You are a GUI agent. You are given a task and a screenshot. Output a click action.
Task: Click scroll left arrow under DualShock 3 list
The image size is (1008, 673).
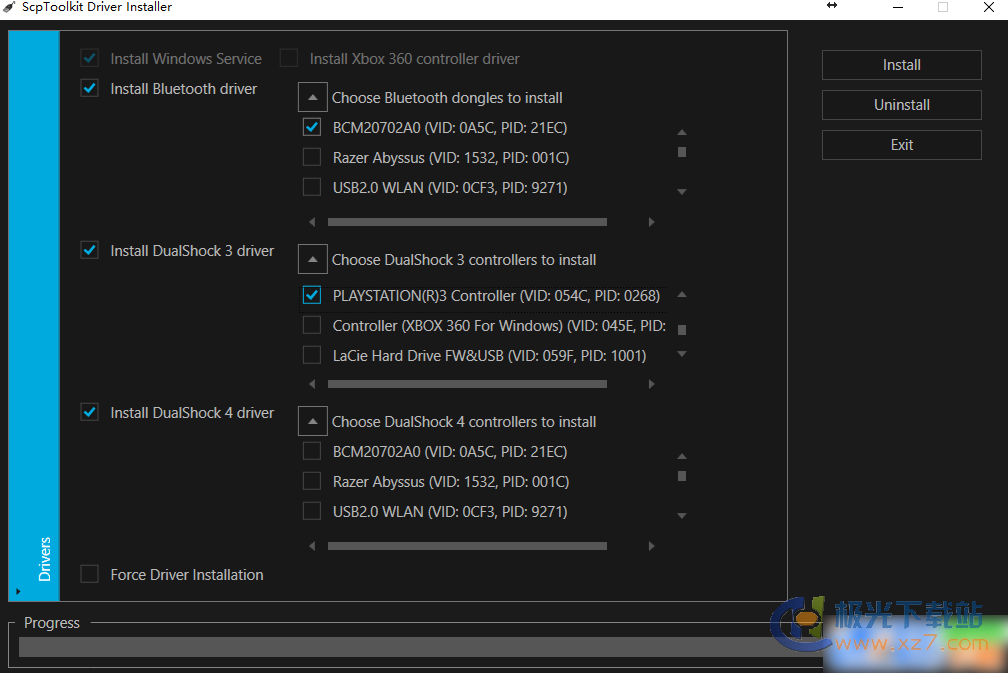pos(312,384)
